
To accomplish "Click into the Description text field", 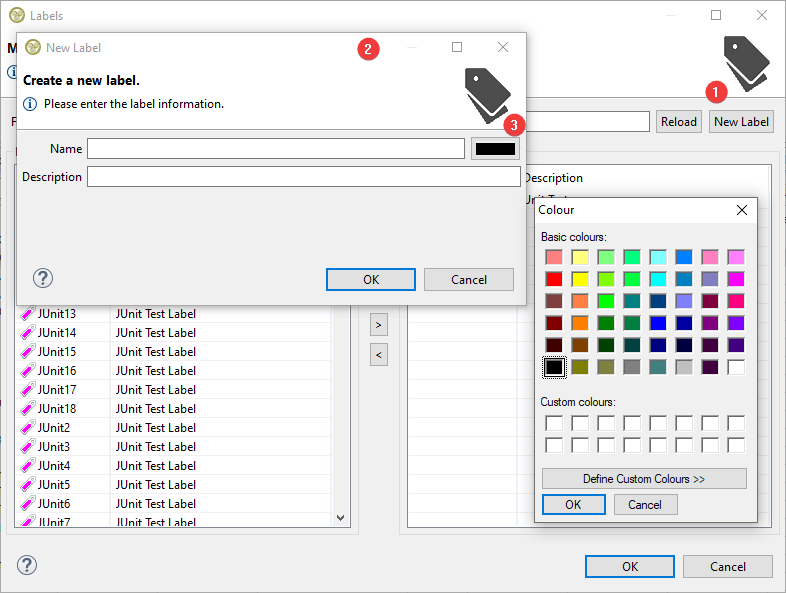I will pos(303,177).
